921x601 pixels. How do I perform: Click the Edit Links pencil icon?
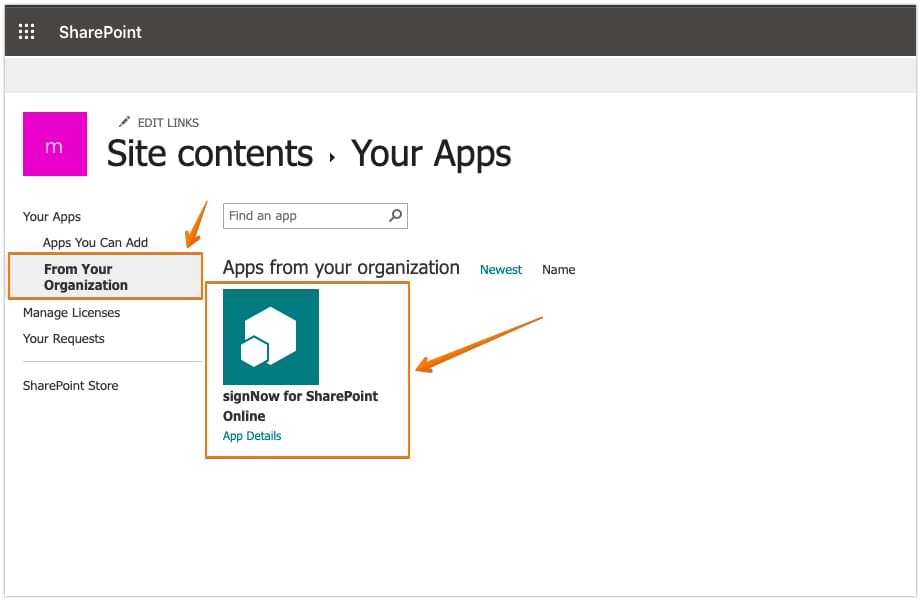124,122
